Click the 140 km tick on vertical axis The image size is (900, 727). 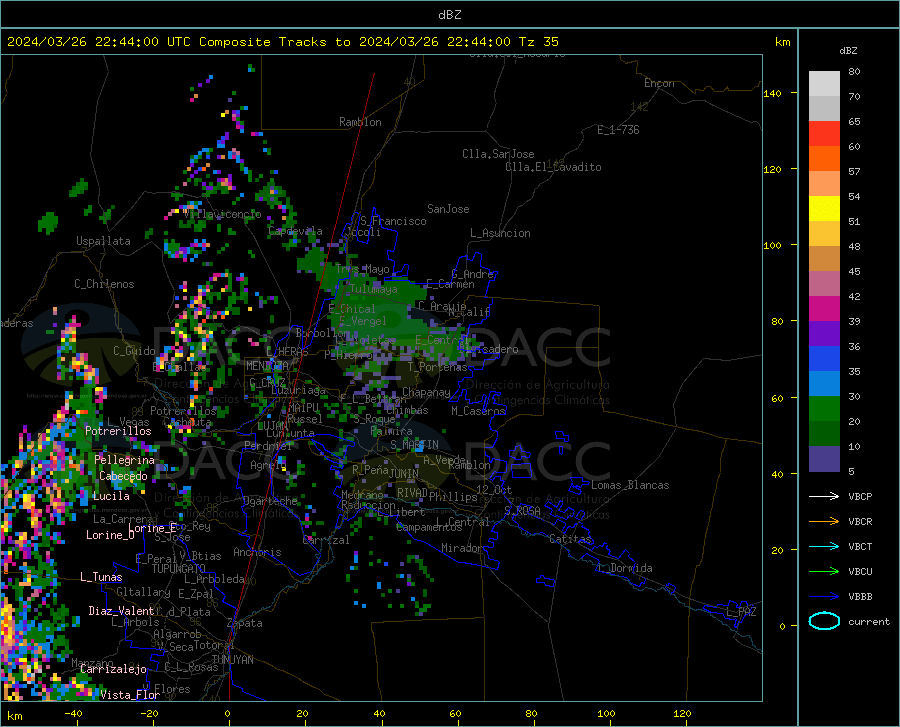pos(772,94)
